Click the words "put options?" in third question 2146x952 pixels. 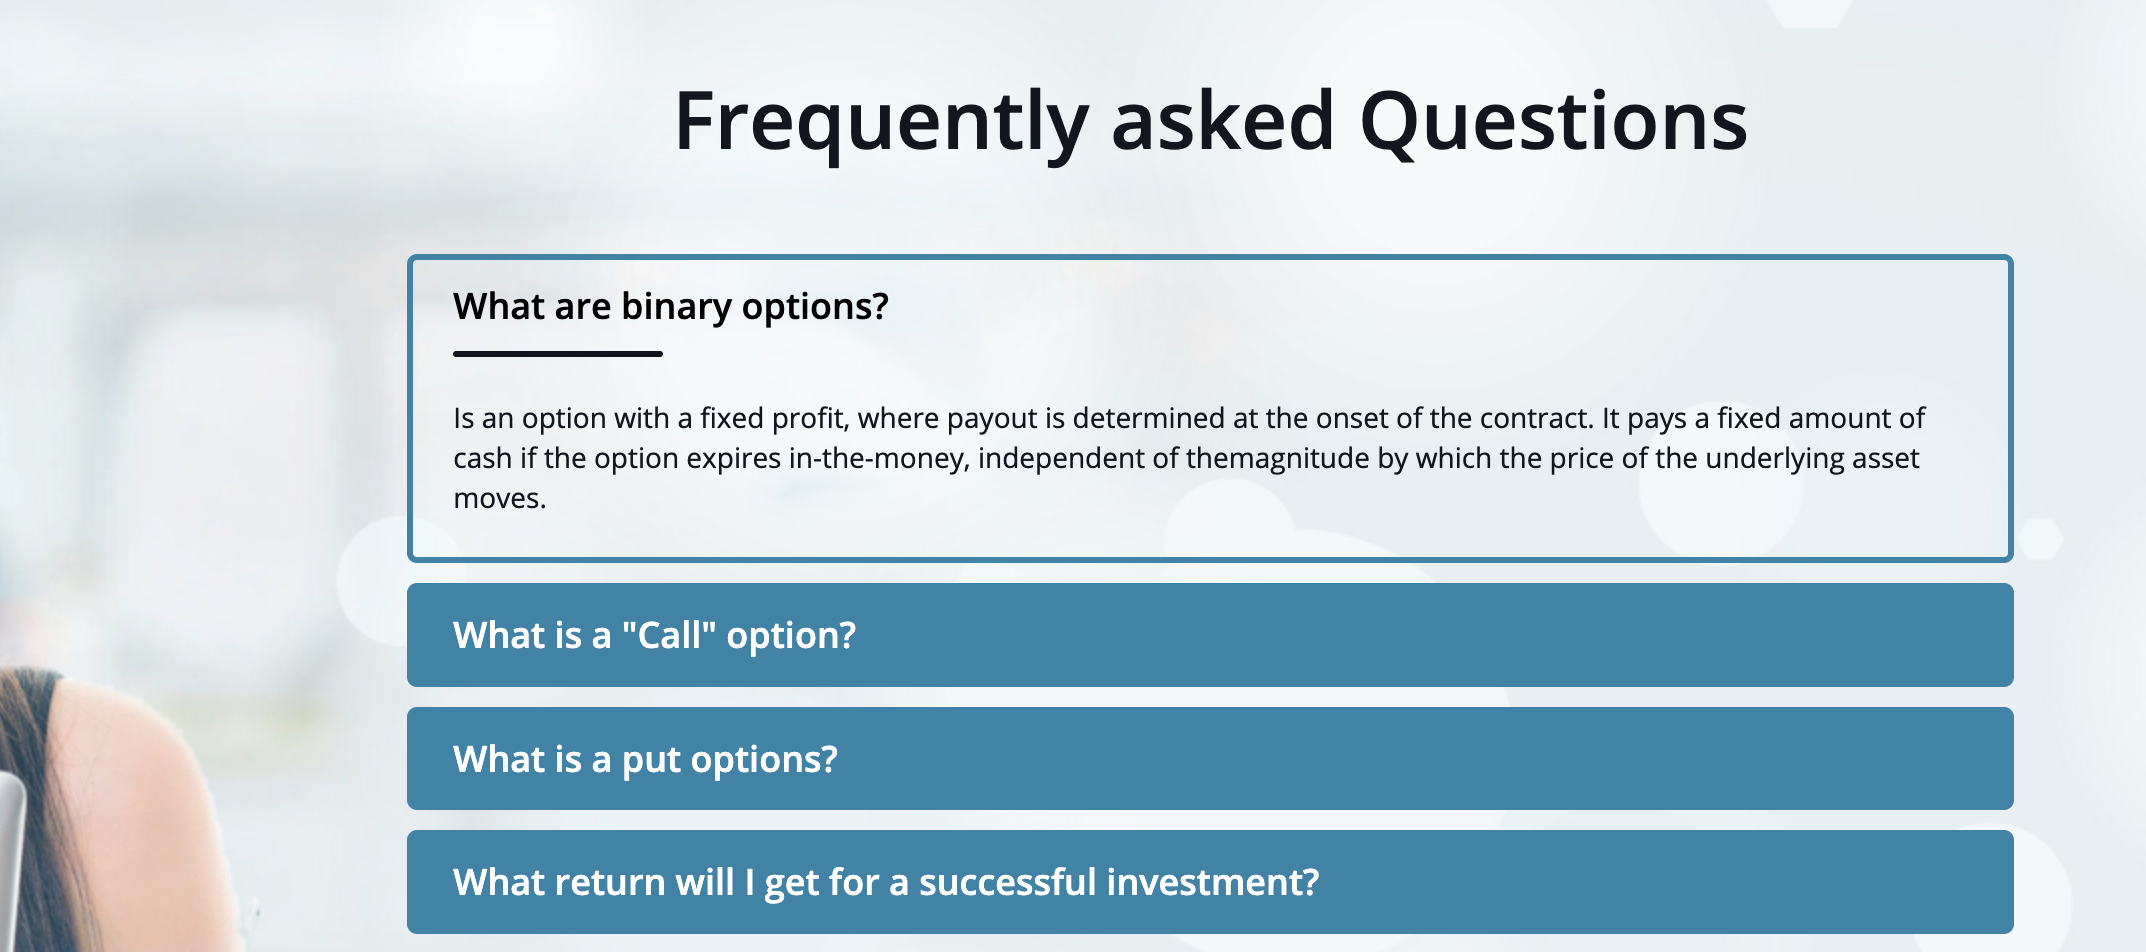[x=730, y=760]
